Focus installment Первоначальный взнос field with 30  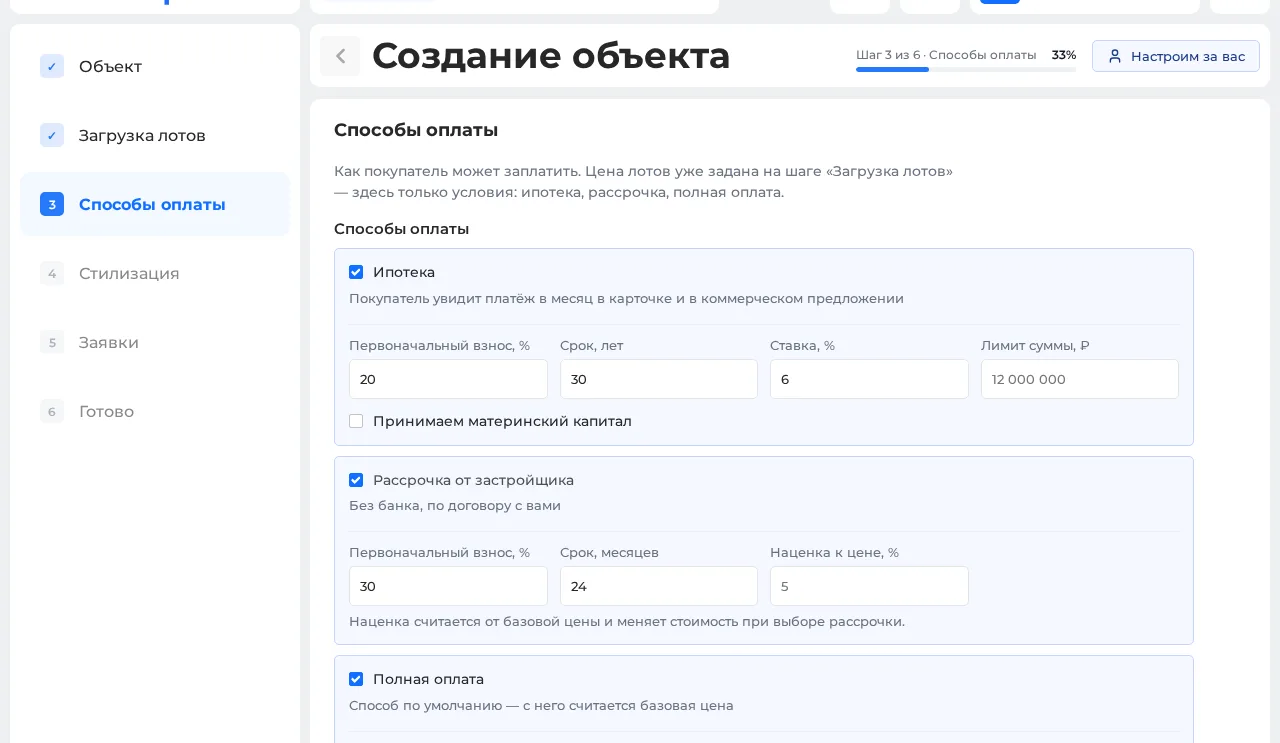[x=448, y=586]
